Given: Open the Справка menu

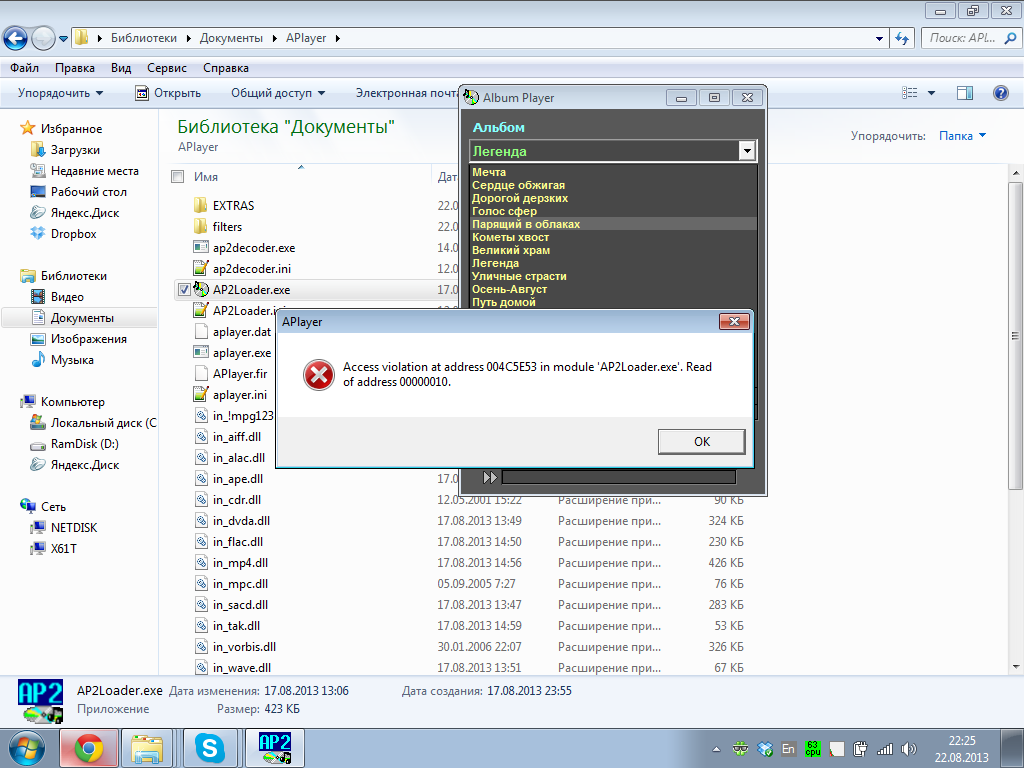Looking at the screenshot, I should point(225,68).
